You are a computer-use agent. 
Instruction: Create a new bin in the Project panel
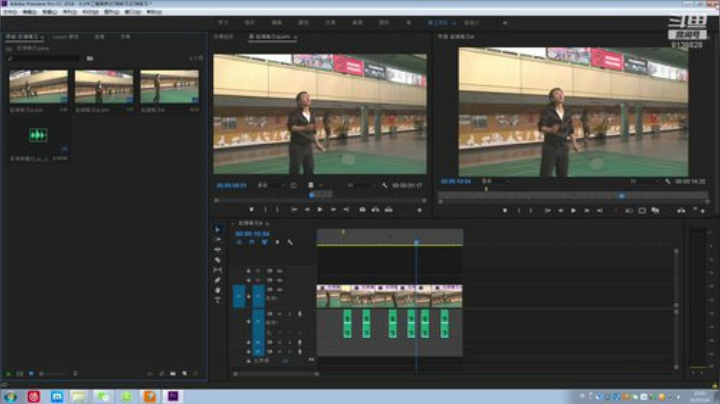pyautogui.click(x=173, y=374)
